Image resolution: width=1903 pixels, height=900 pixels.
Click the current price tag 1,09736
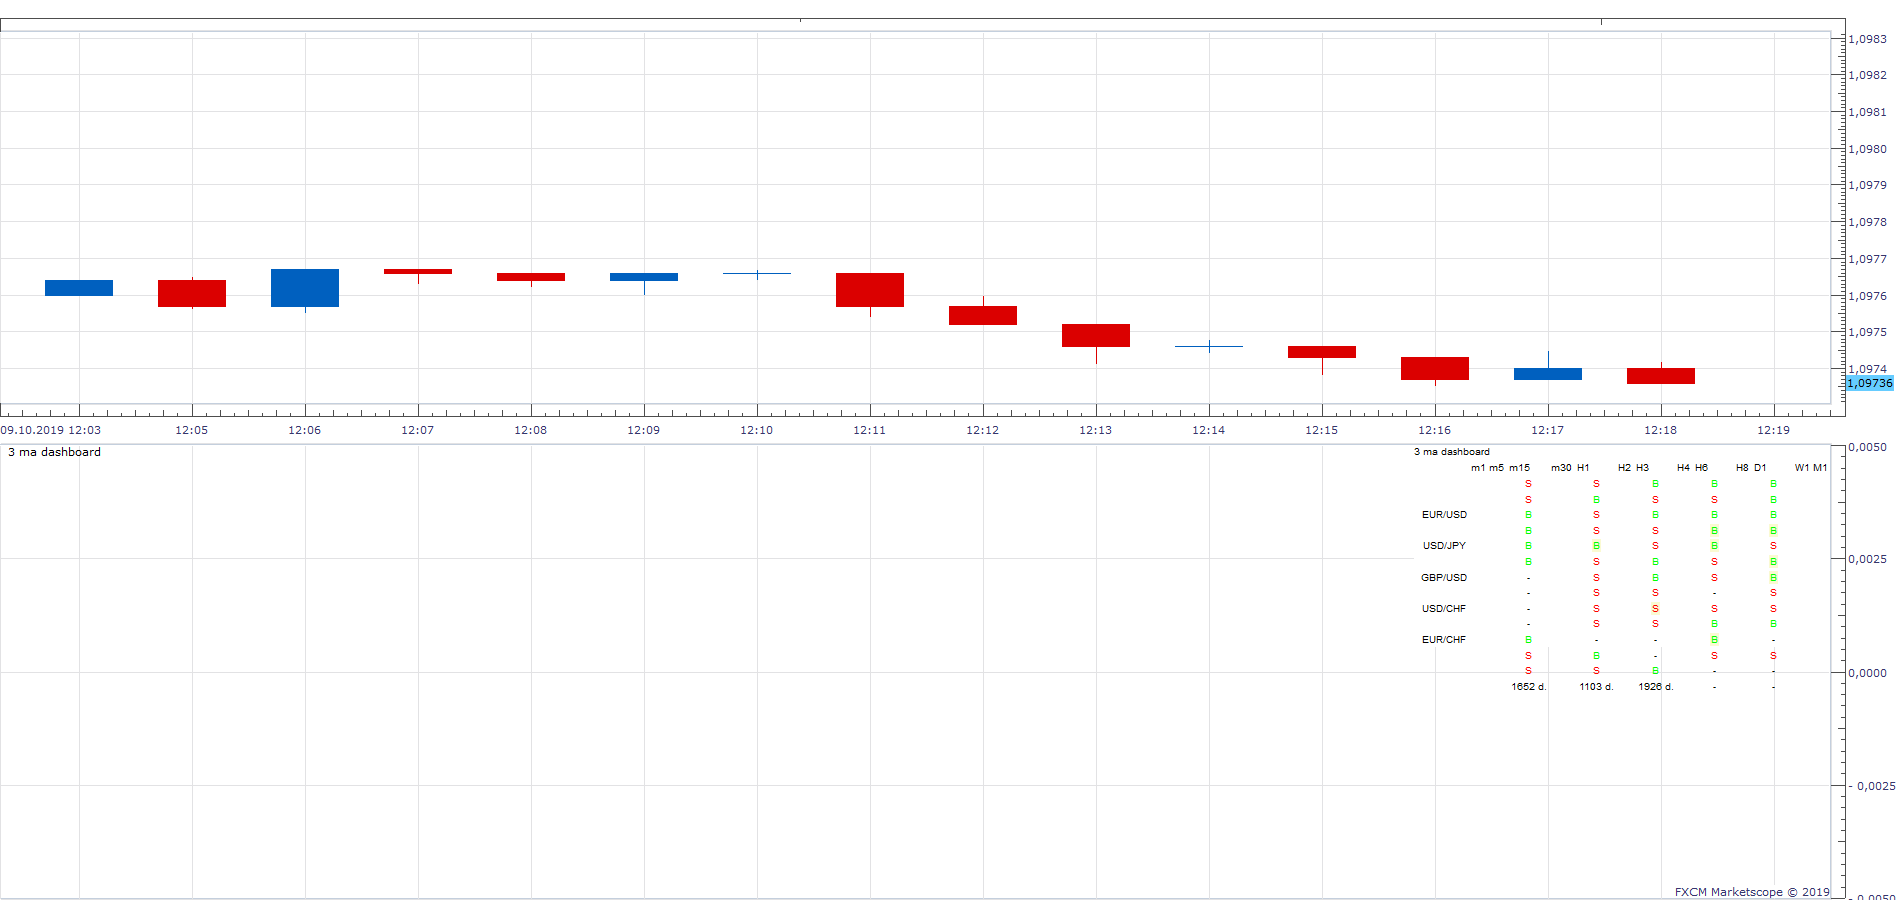point(1869,383)
